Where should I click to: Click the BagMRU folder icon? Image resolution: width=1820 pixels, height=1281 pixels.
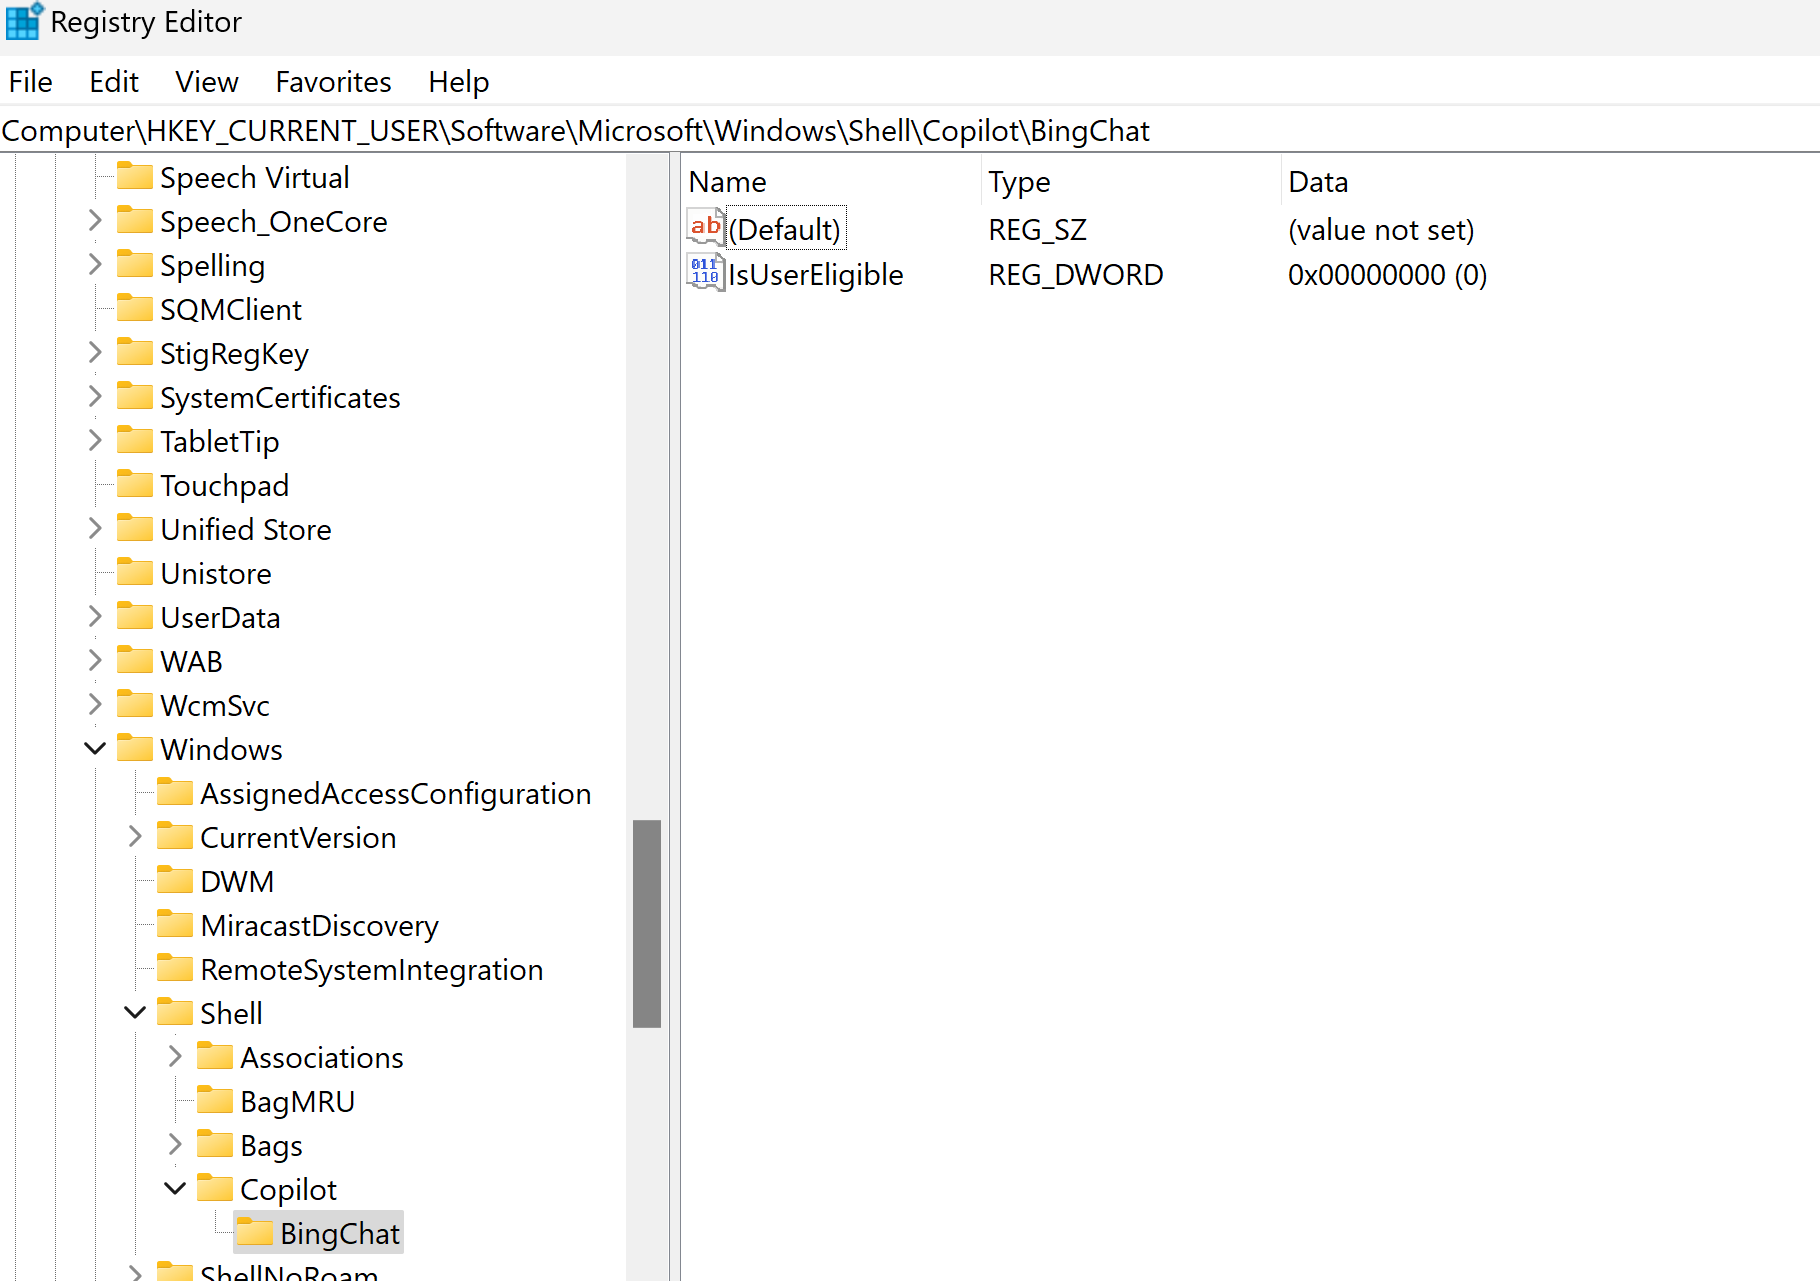(215, 1101)
